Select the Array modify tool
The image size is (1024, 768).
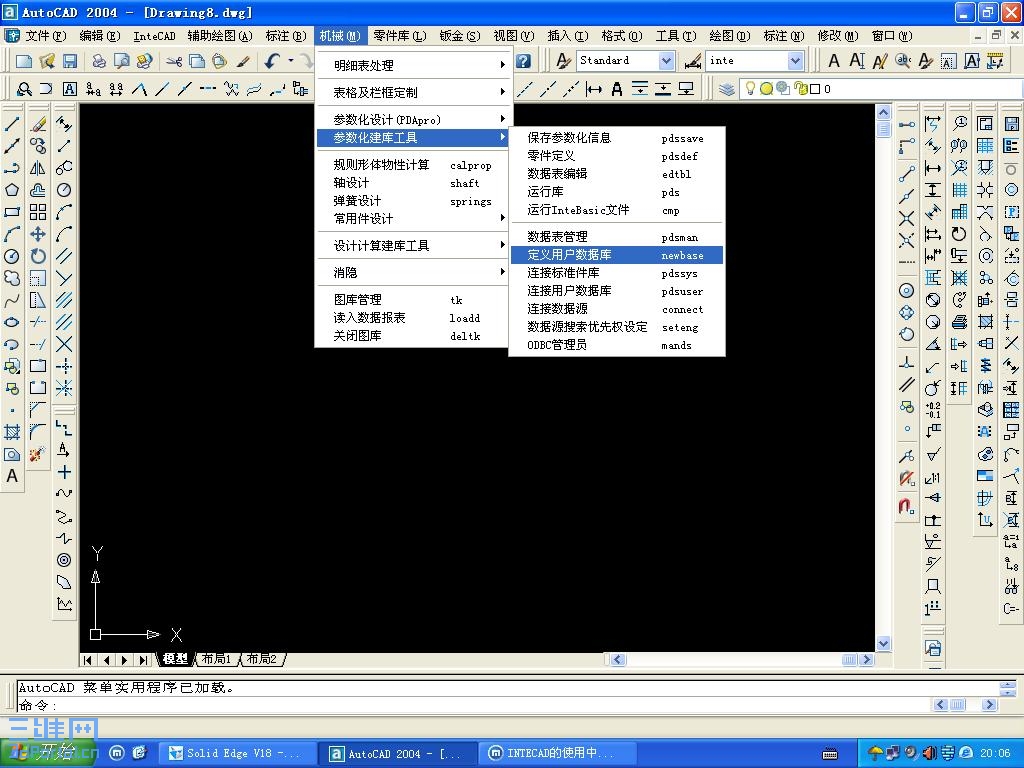click(38, 212)
